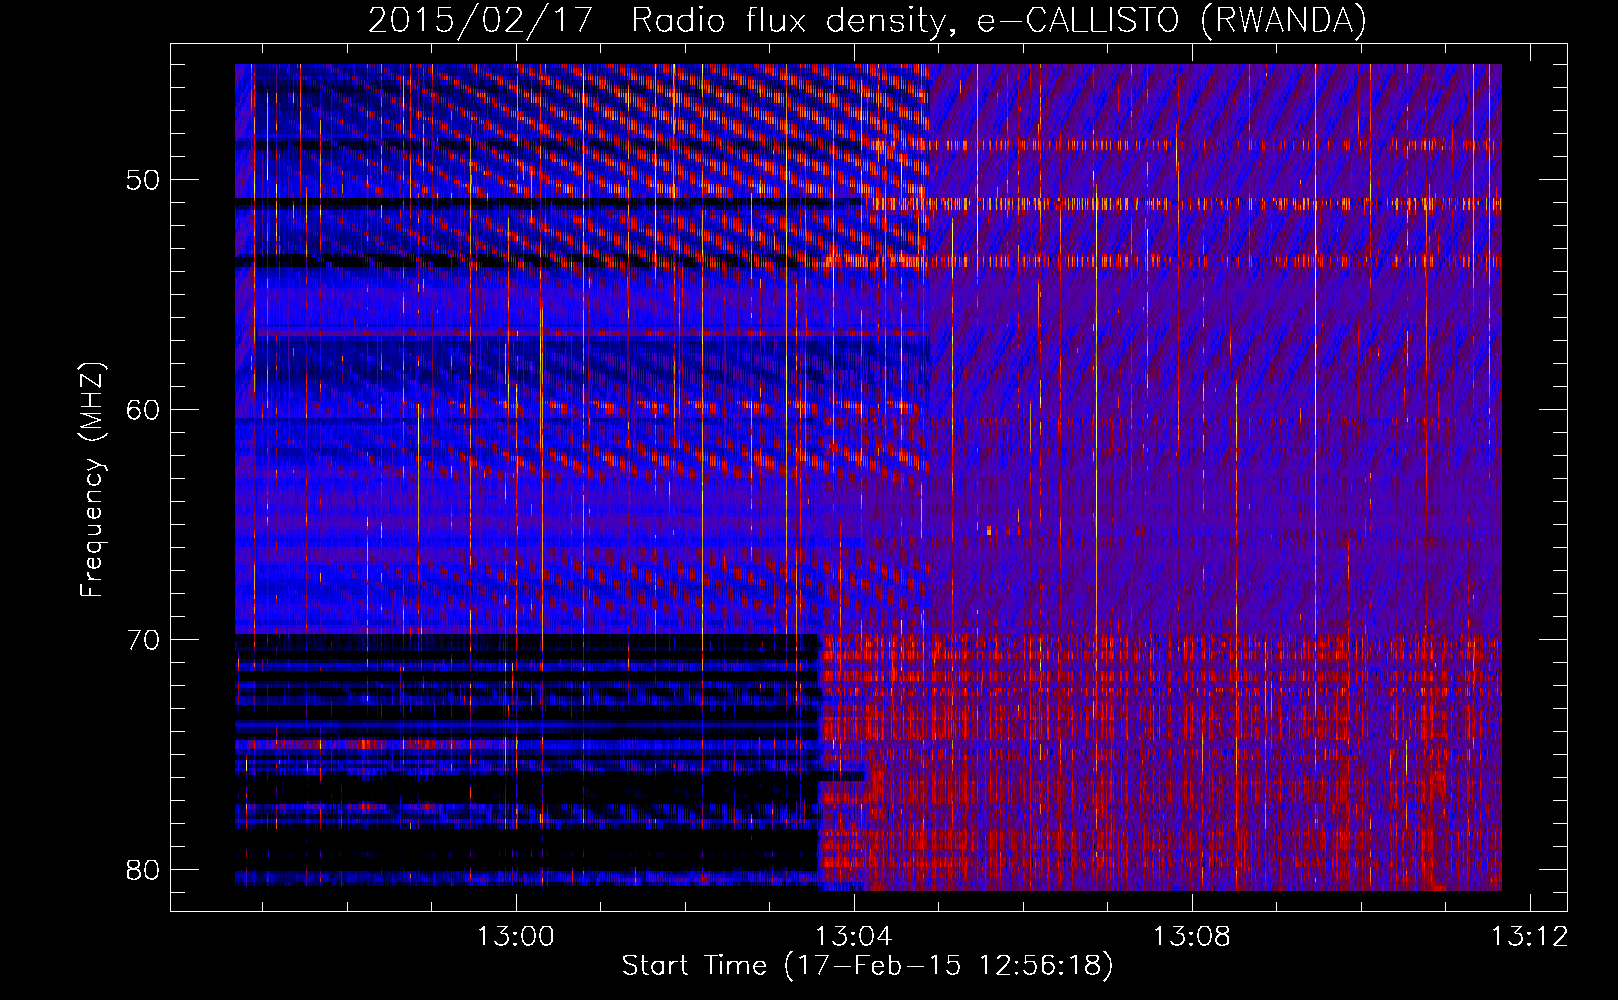Click the "13:04" time tick label
Image resolution: width=1618 pixels, height=1000 pixels.
point(854,937)
